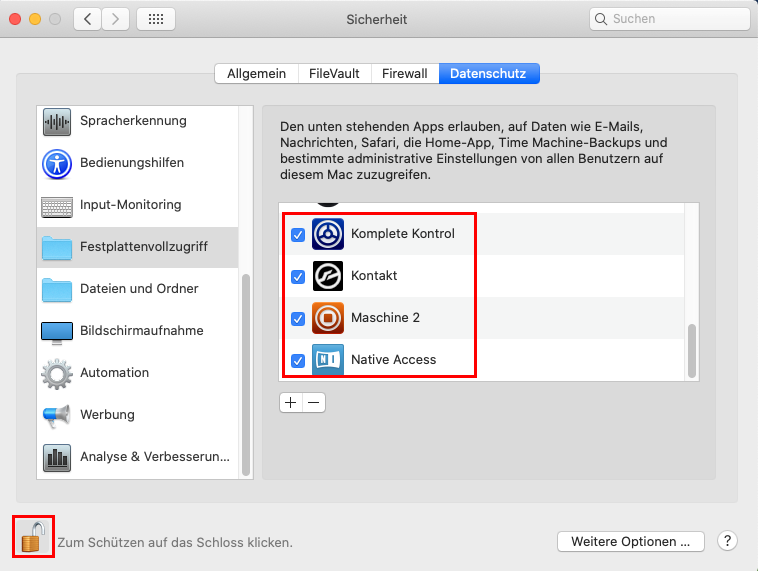
Task: Uncheck the Kontakt checkbox
Action: coord(298,277)
